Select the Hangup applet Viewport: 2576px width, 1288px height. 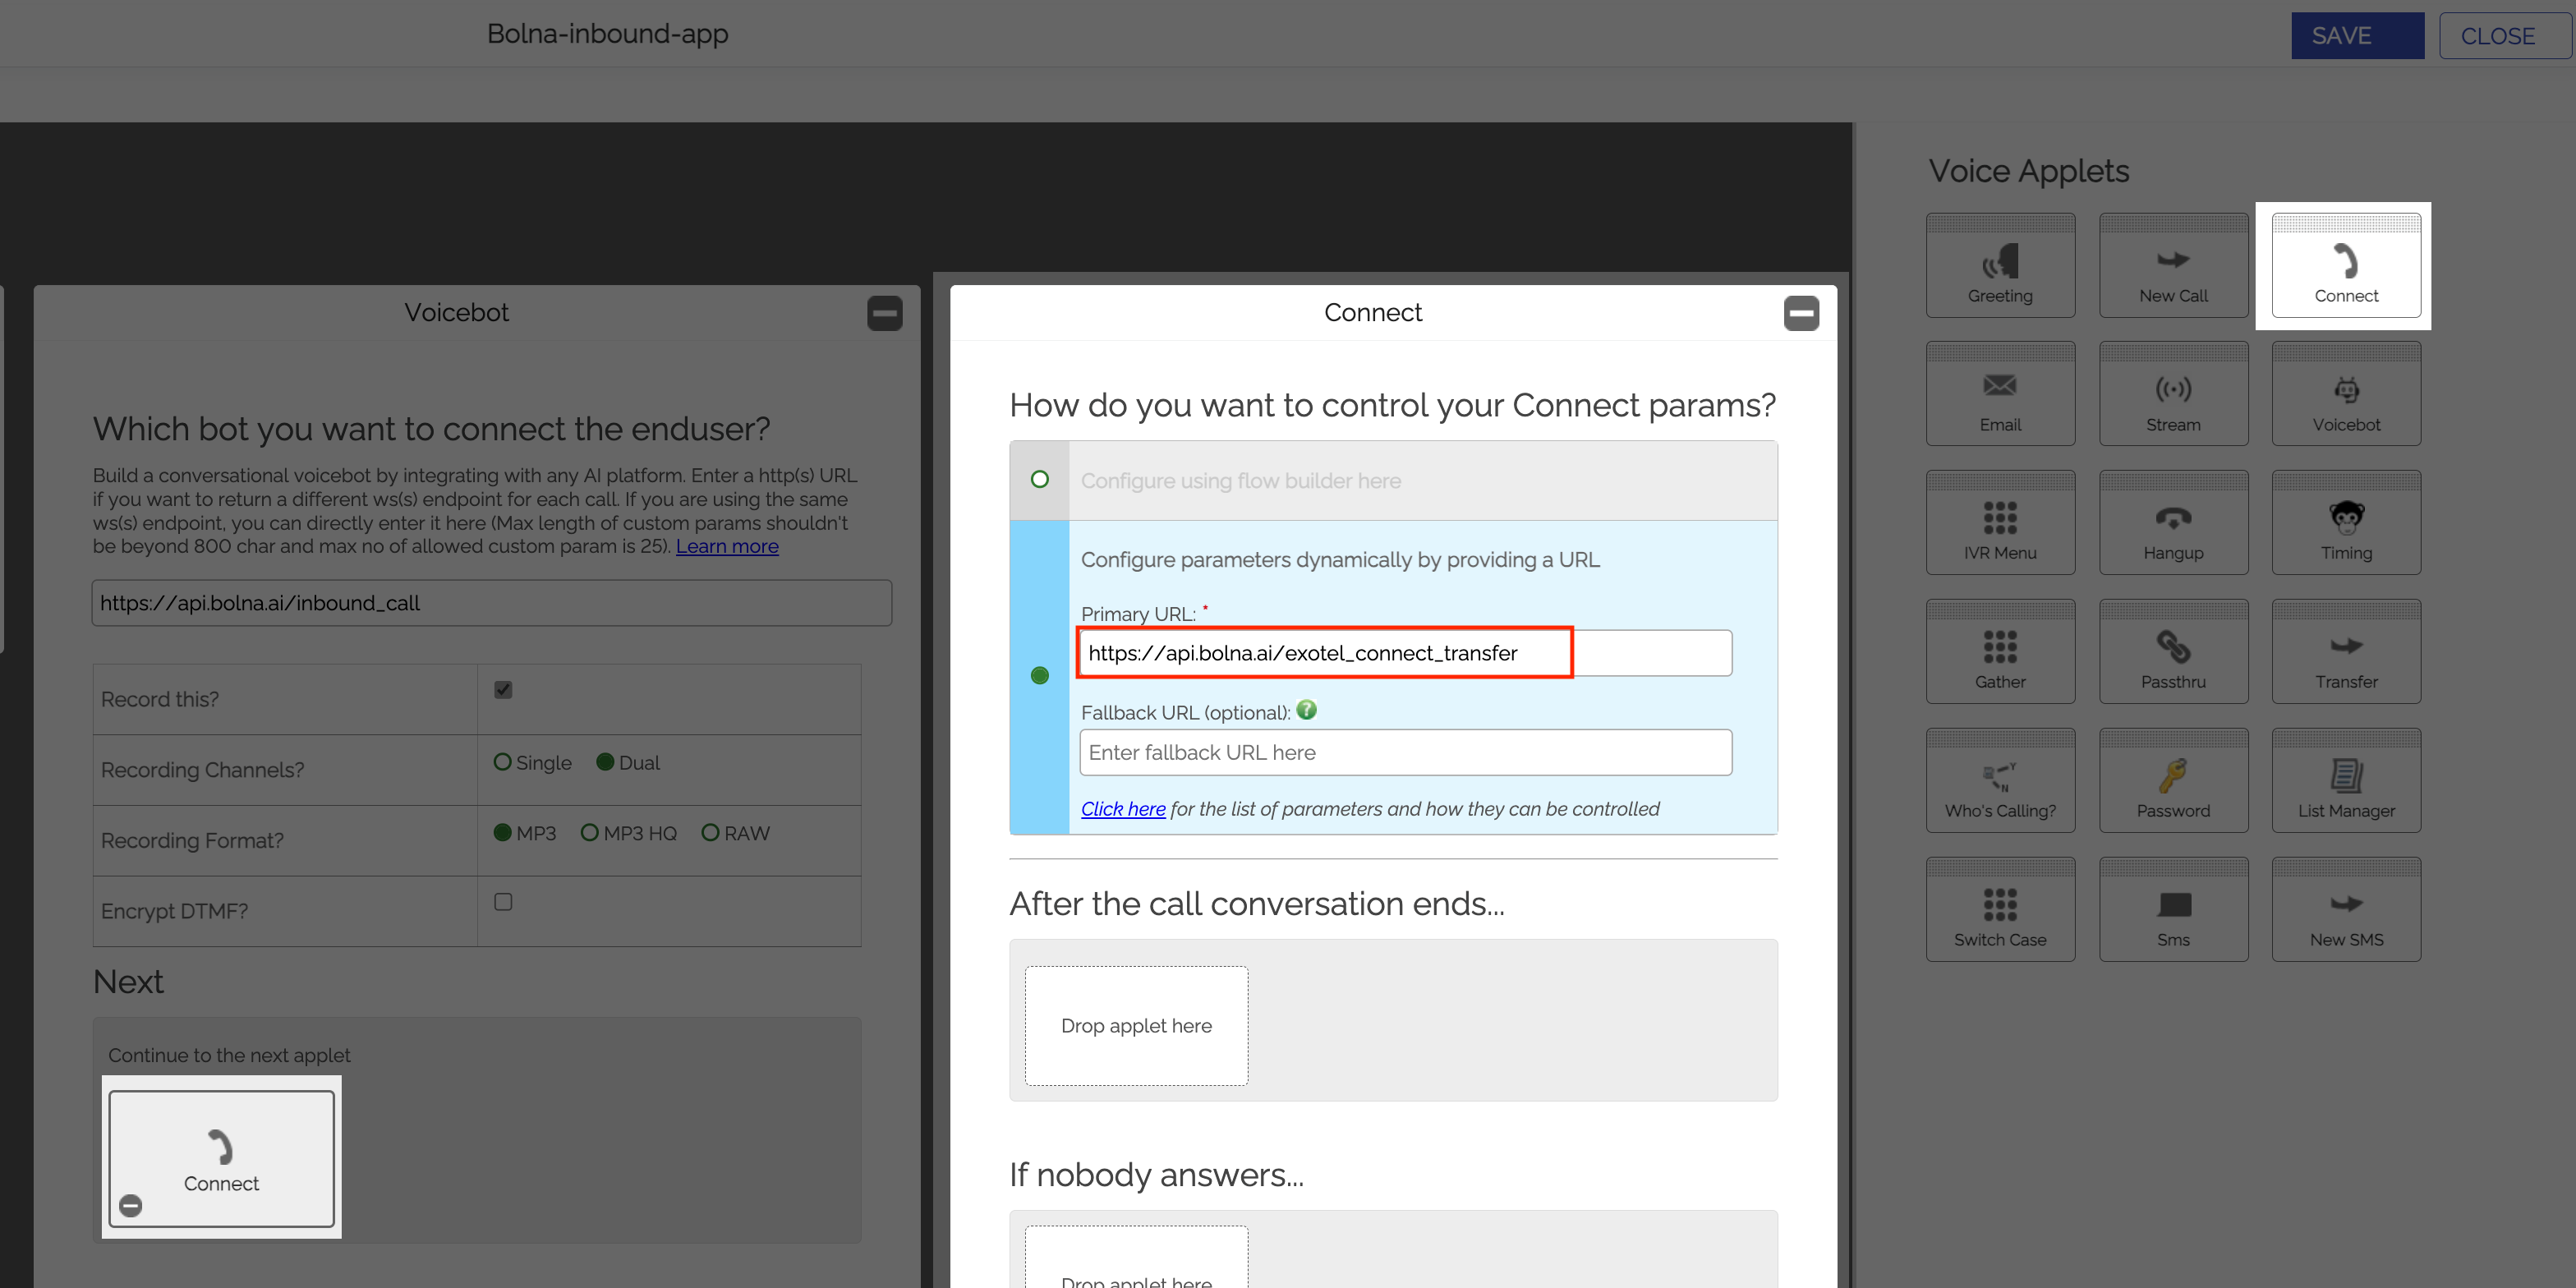[x=2173, y=522]
